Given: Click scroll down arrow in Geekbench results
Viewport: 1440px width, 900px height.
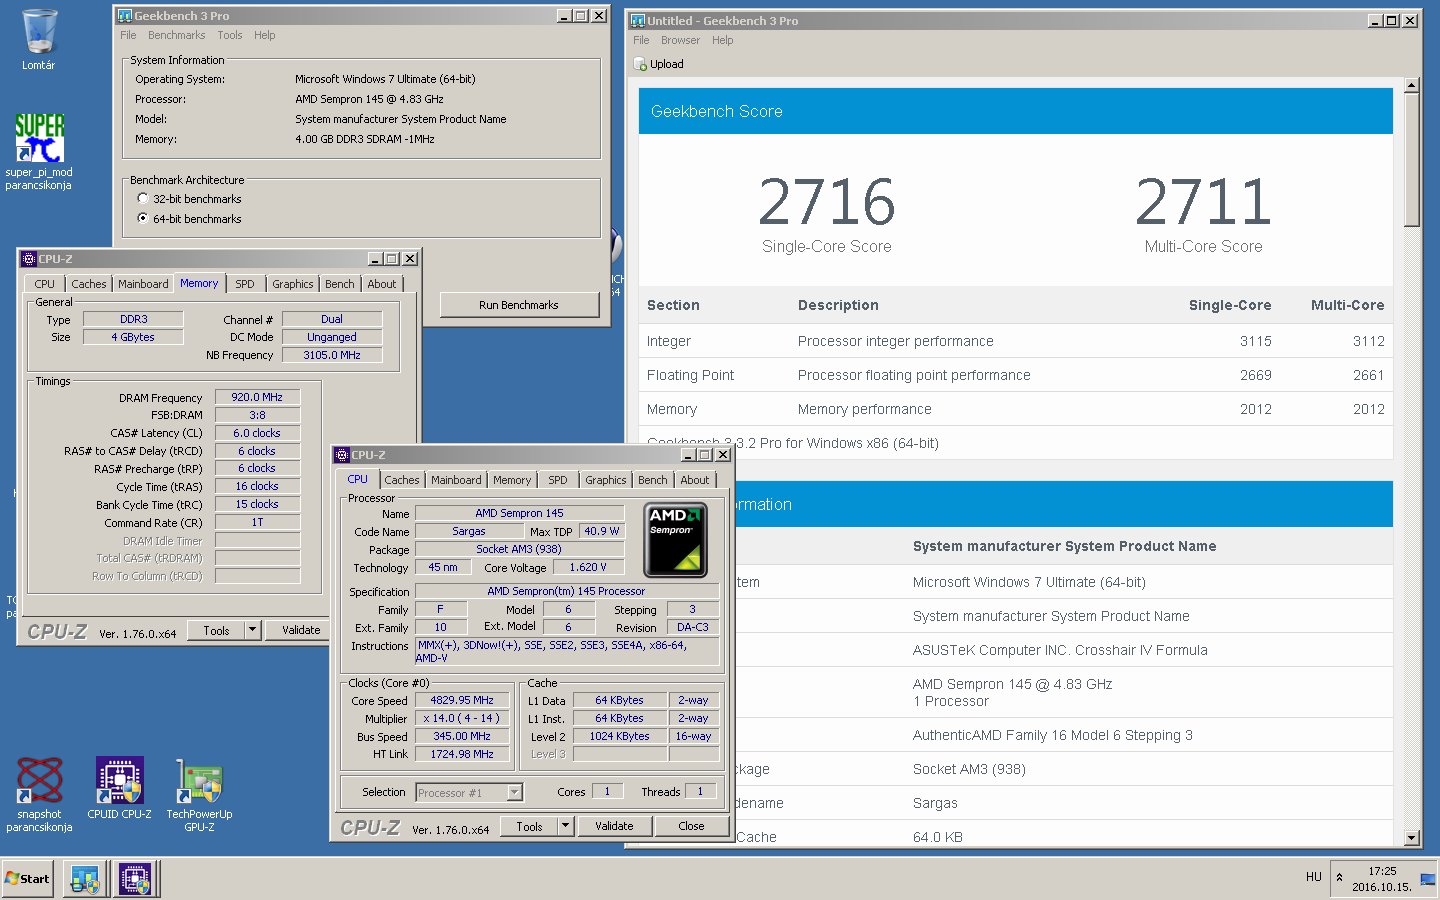Looking at the screenshot, I should (x=1412, y=838).
